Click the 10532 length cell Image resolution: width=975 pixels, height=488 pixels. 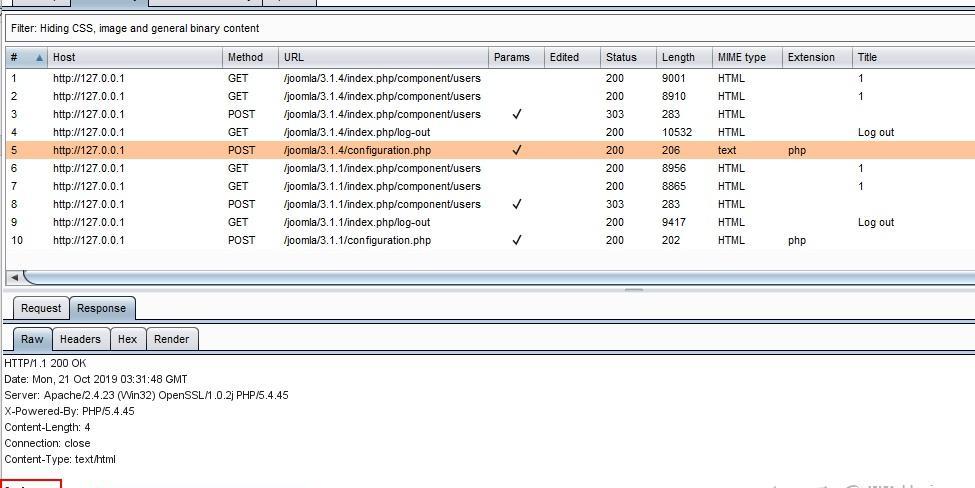(677, 132)
